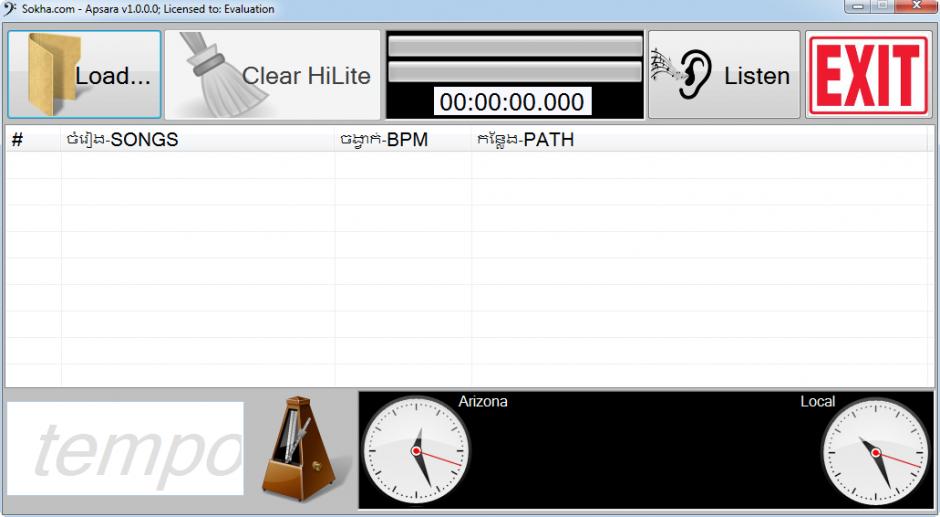Click the red EXIT button
Image resolution: width=940 pixels, height=517 pixels.
pos(869,75)
